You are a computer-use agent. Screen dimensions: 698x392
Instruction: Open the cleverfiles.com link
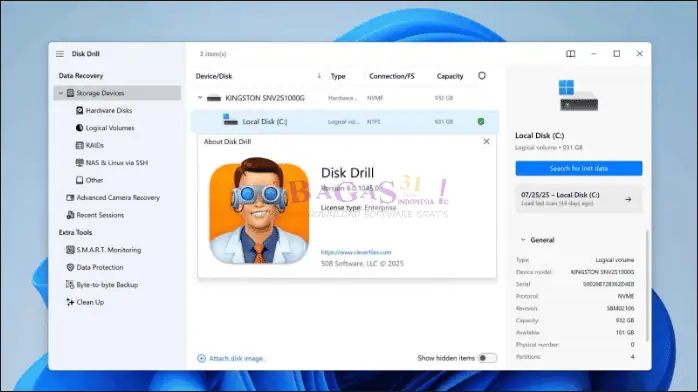[x=356, y=252]
